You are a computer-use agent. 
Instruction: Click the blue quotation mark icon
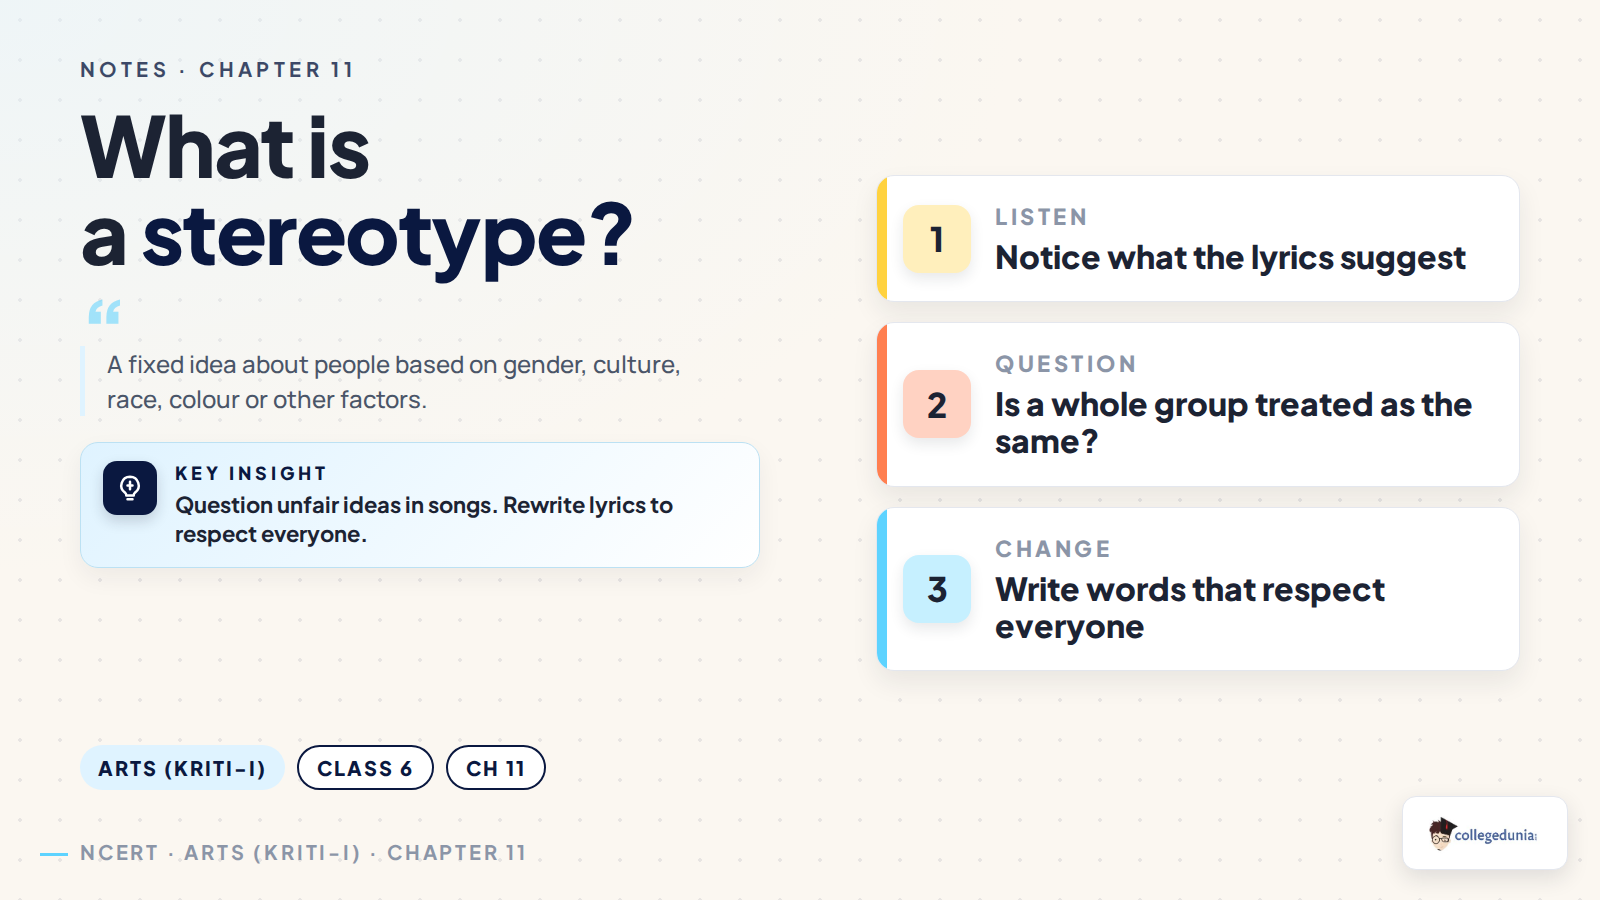pyautogui.click(x=104, y=312)
